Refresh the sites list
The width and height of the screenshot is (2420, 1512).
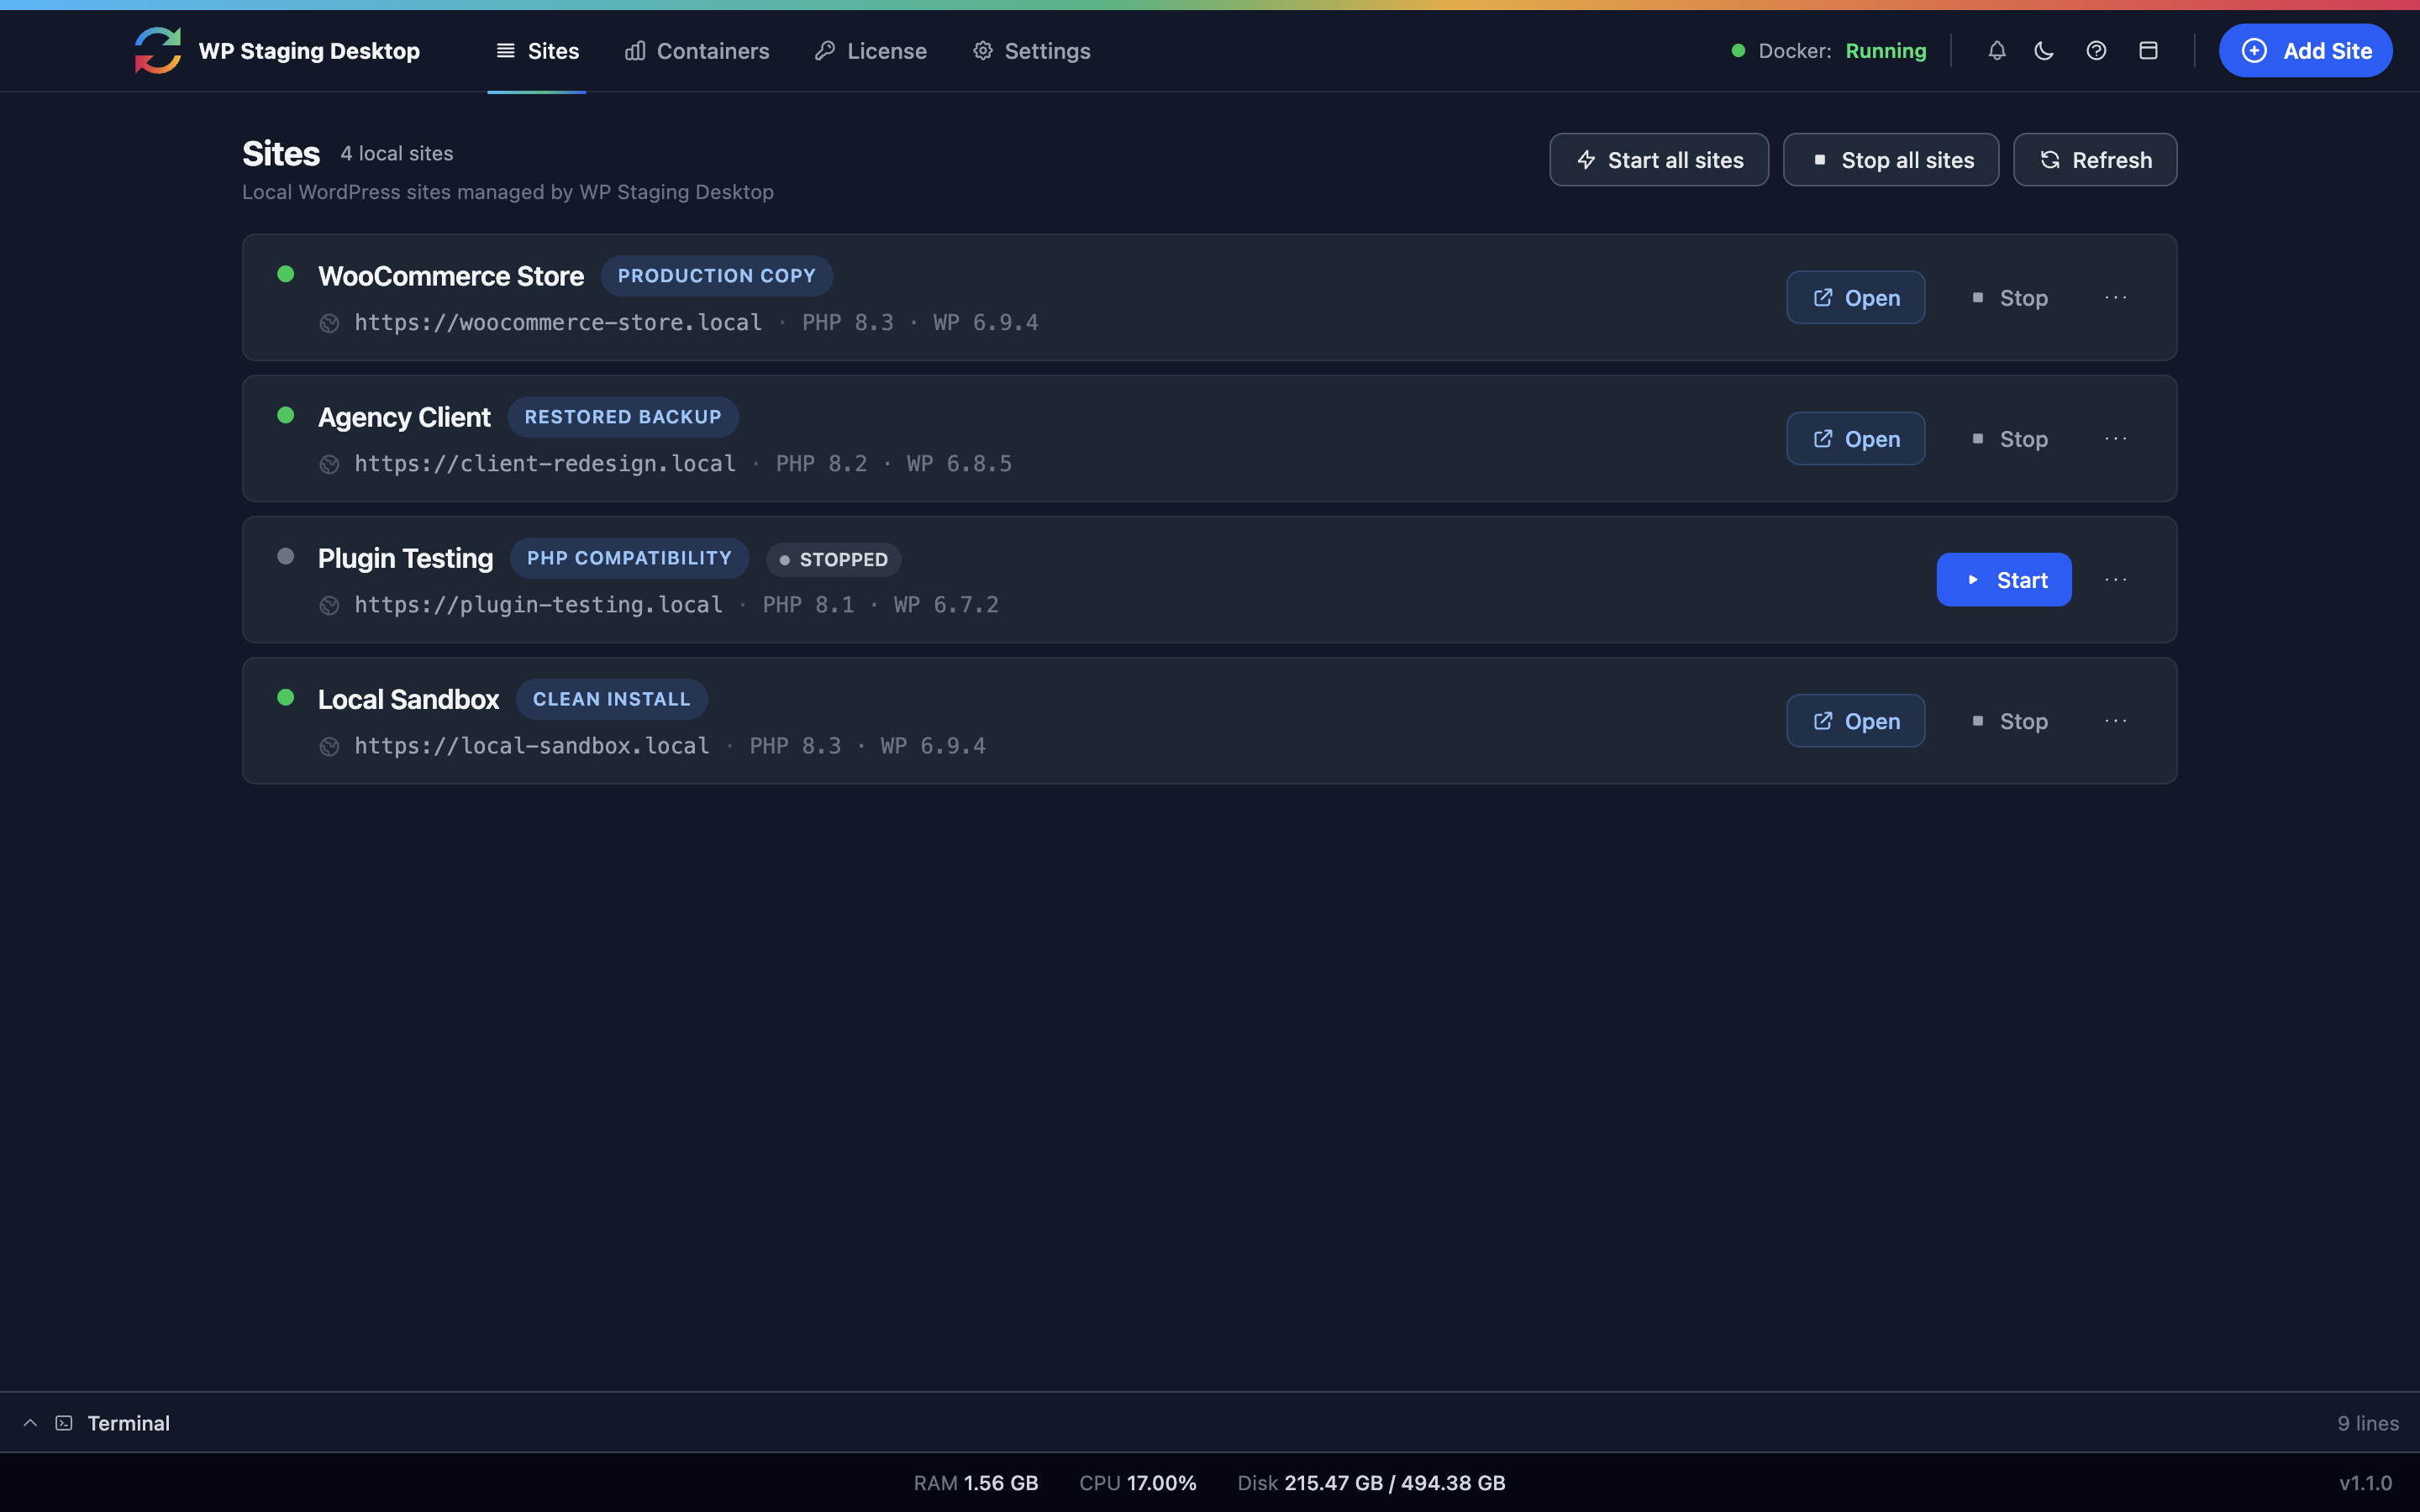[x=2095, y=160]
